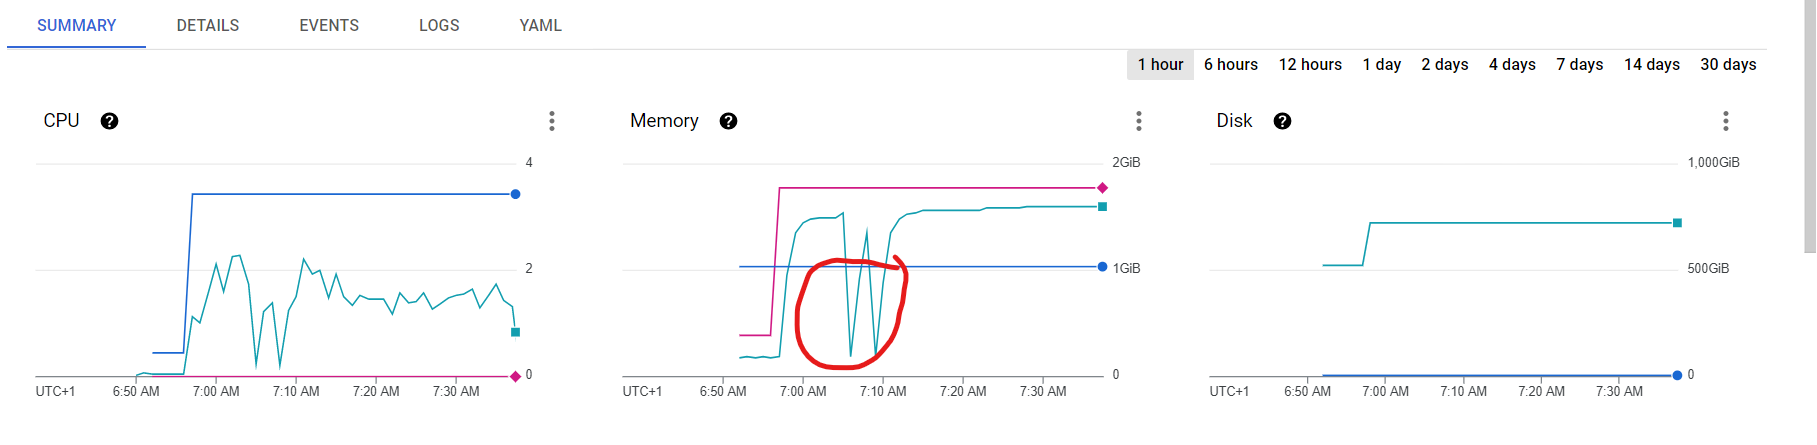Screen dimensions: 1817x445
Task: Open the Disk help question-mark icon
Action: (1283, 121)
